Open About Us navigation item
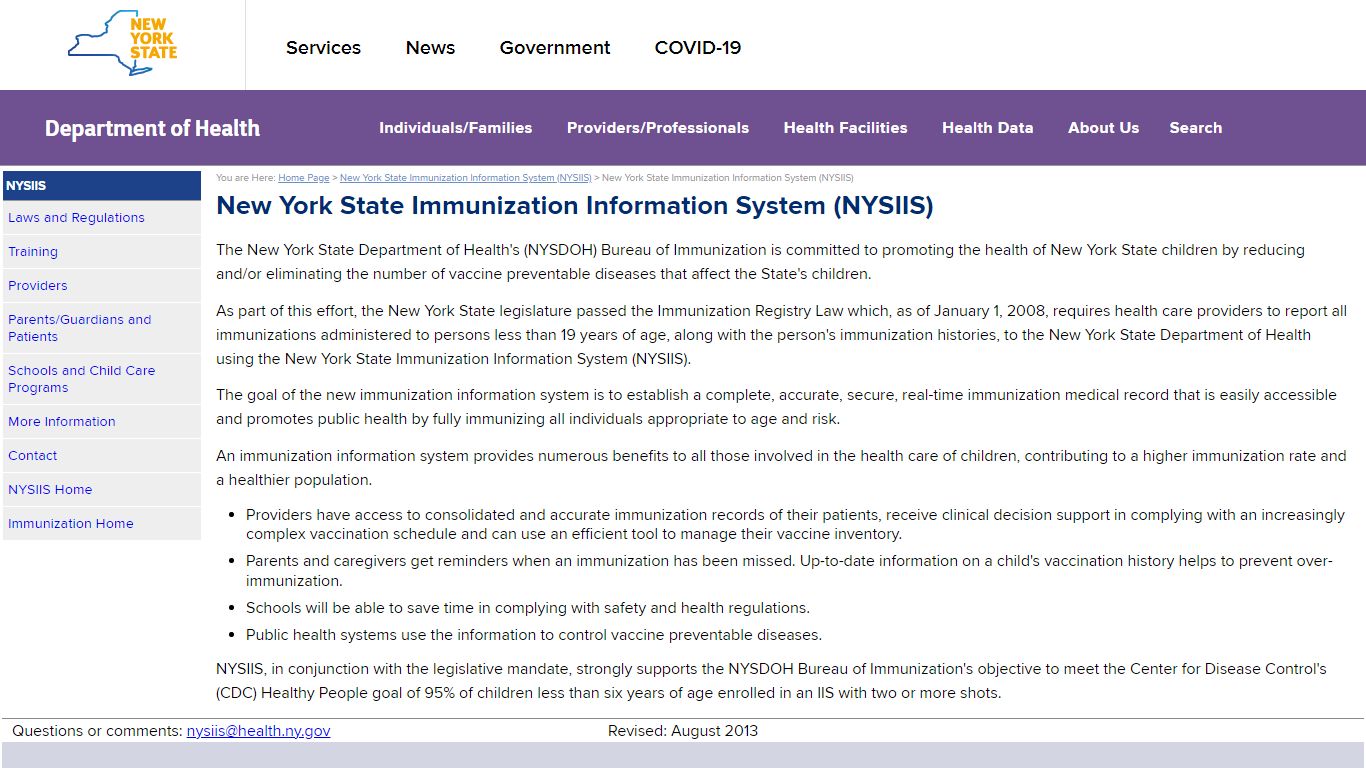 tap(1103, 128)
